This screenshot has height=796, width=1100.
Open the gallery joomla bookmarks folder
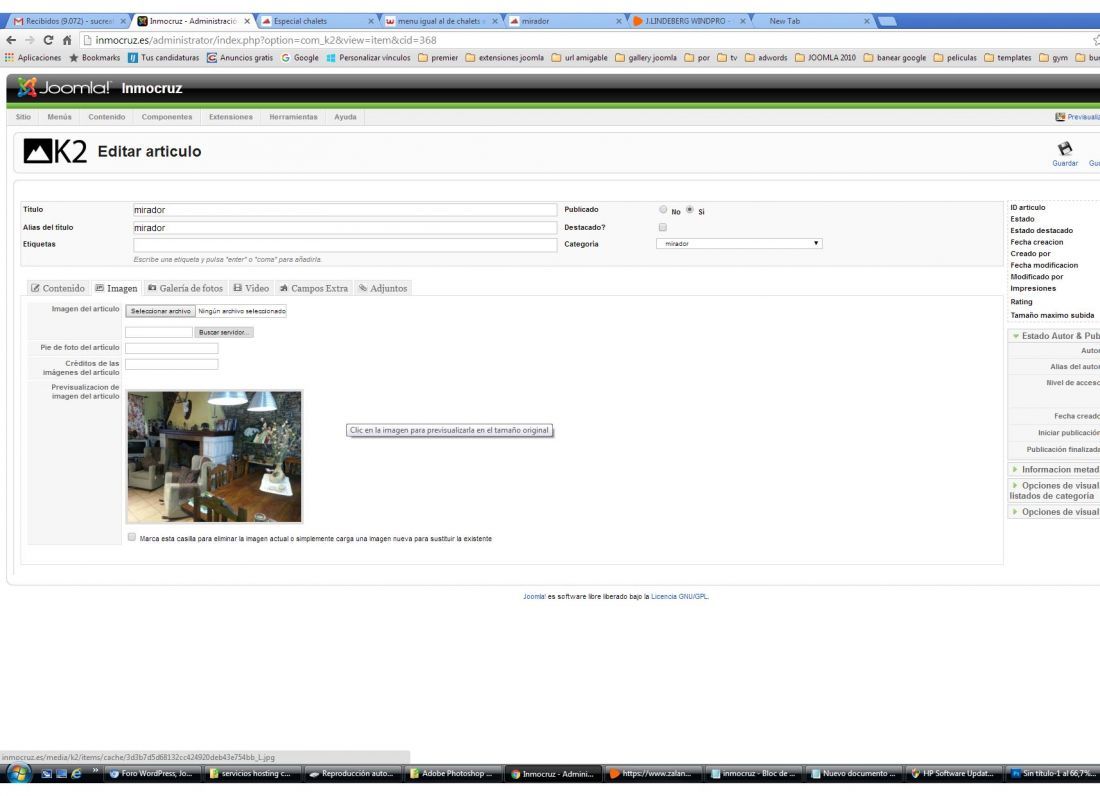[x=645, y=58]
